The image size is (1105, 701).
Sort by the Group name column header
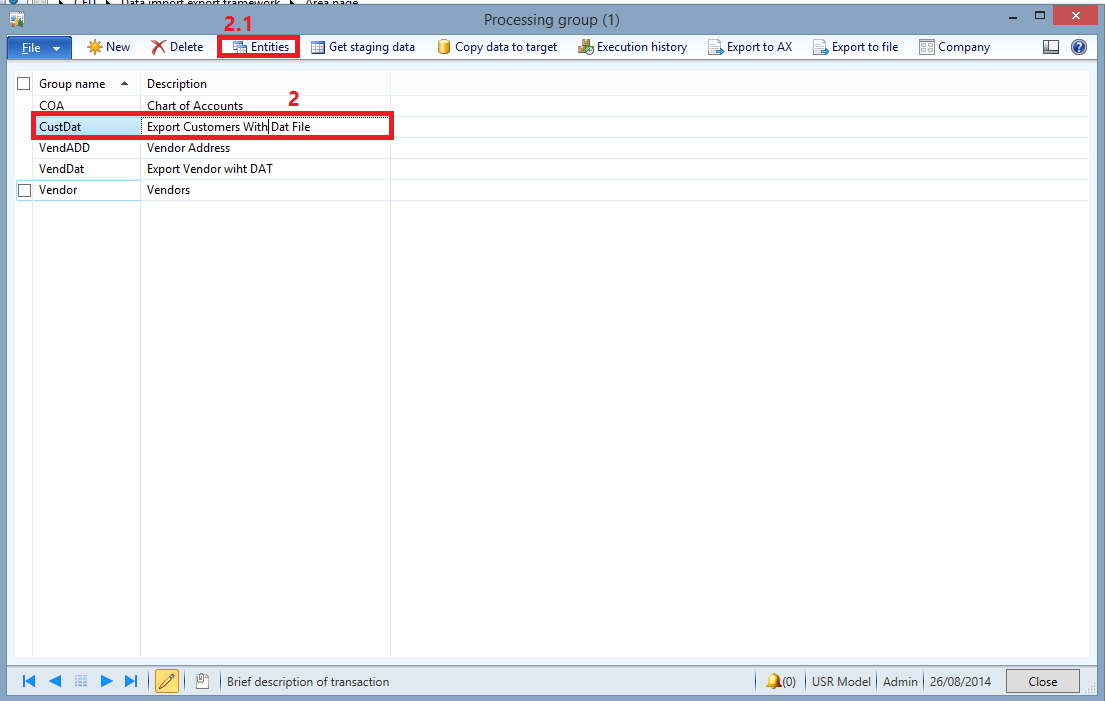coord(72,84)
